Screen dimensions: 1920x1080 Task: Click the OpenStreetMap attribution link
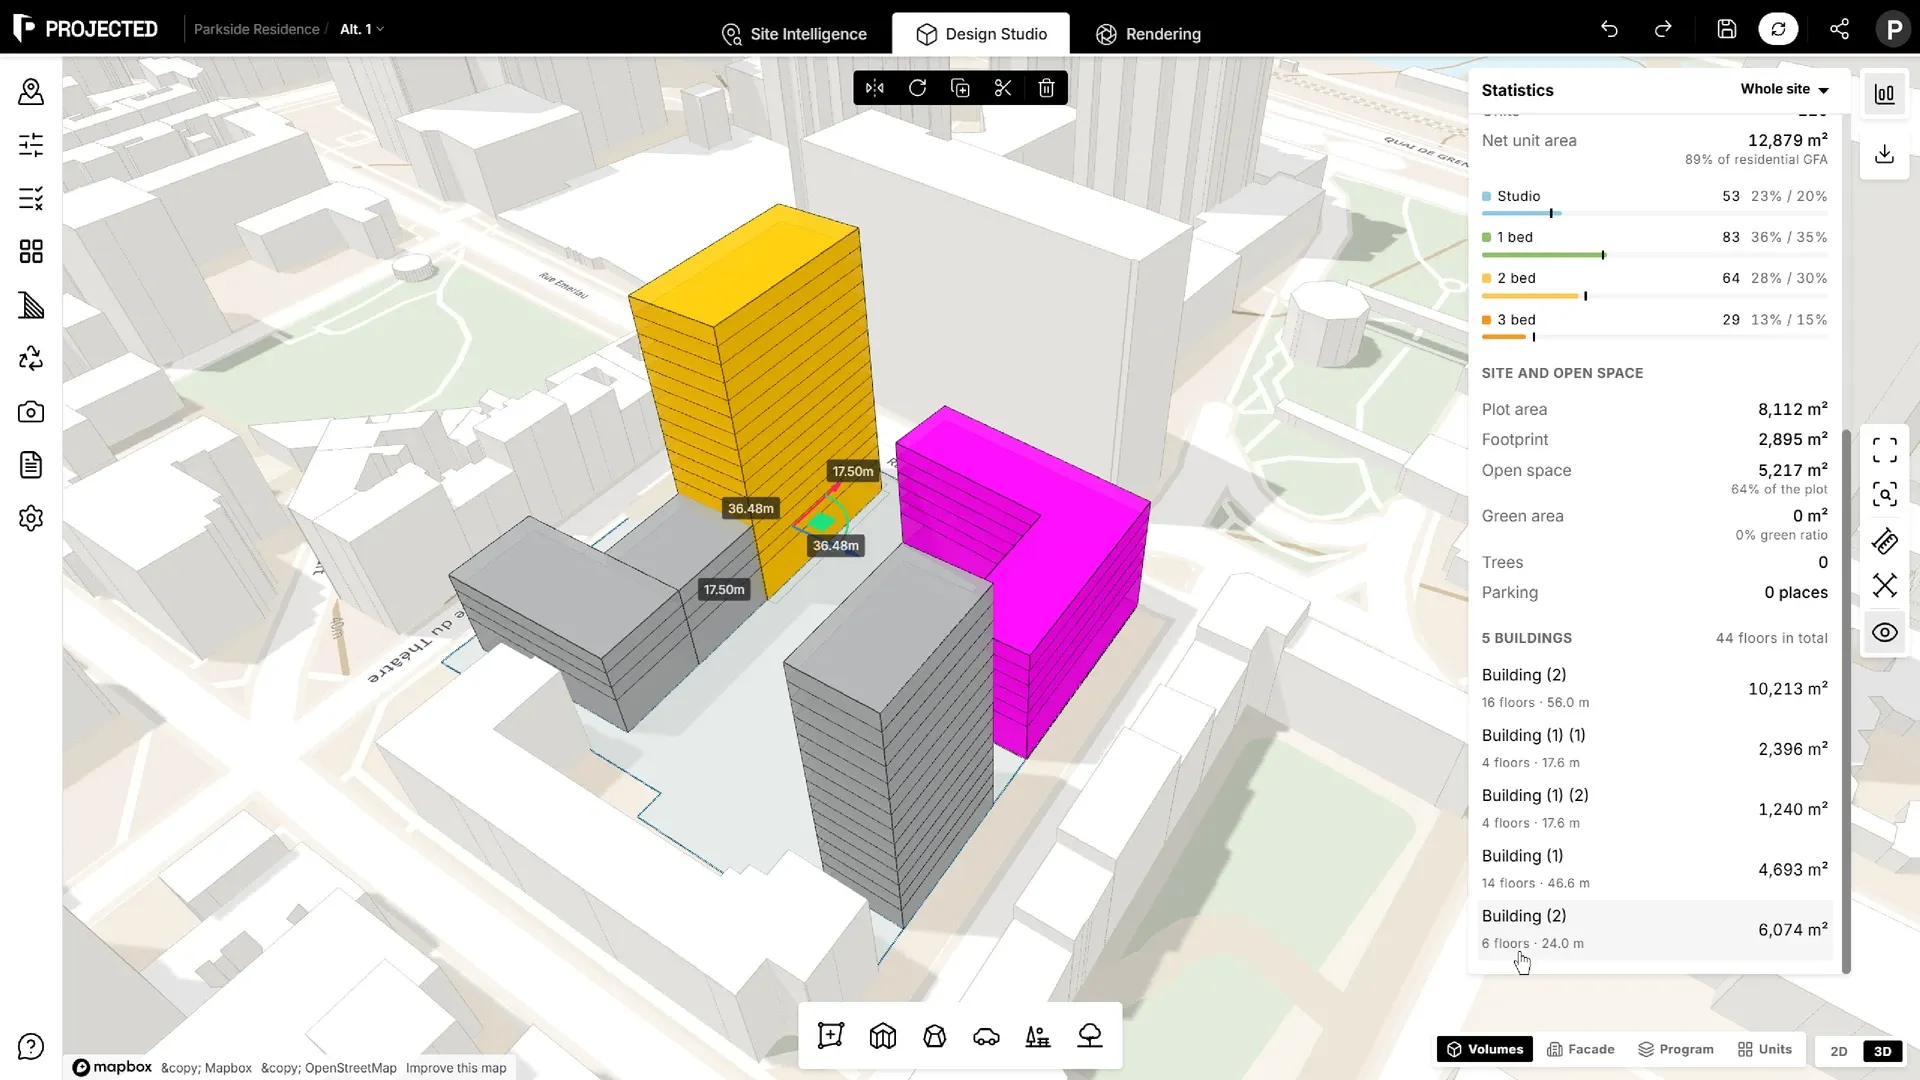pyautogui.click(x=329, y=1068)
